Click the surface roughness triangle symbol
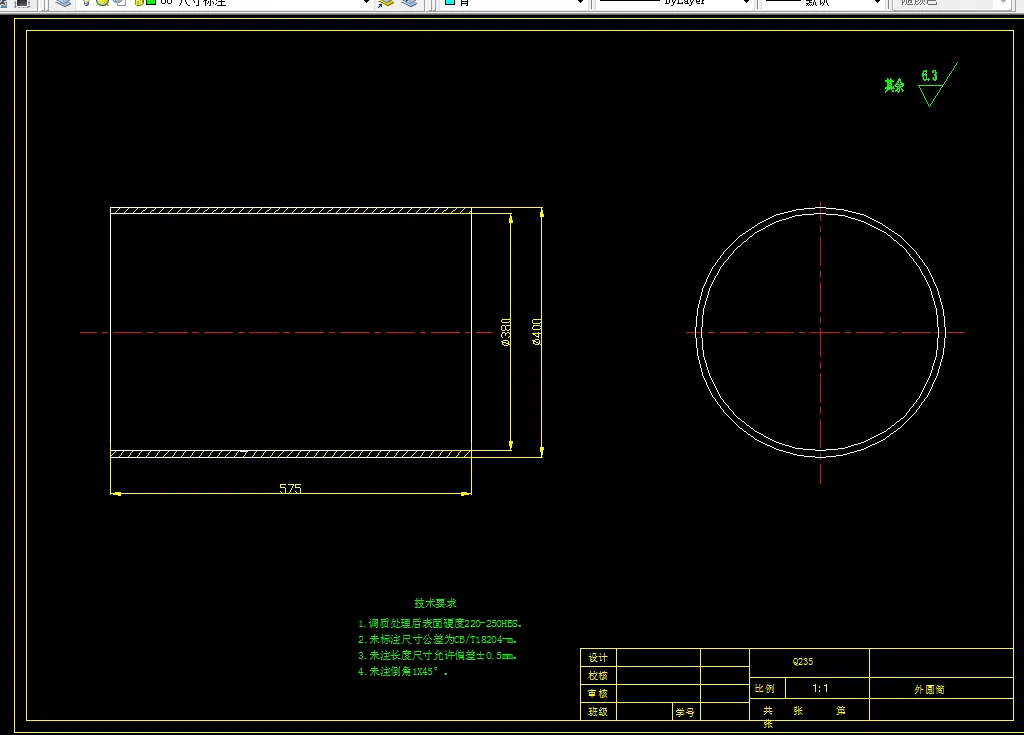This screenshot has width=1024, height=735. [x=930, y=95]
